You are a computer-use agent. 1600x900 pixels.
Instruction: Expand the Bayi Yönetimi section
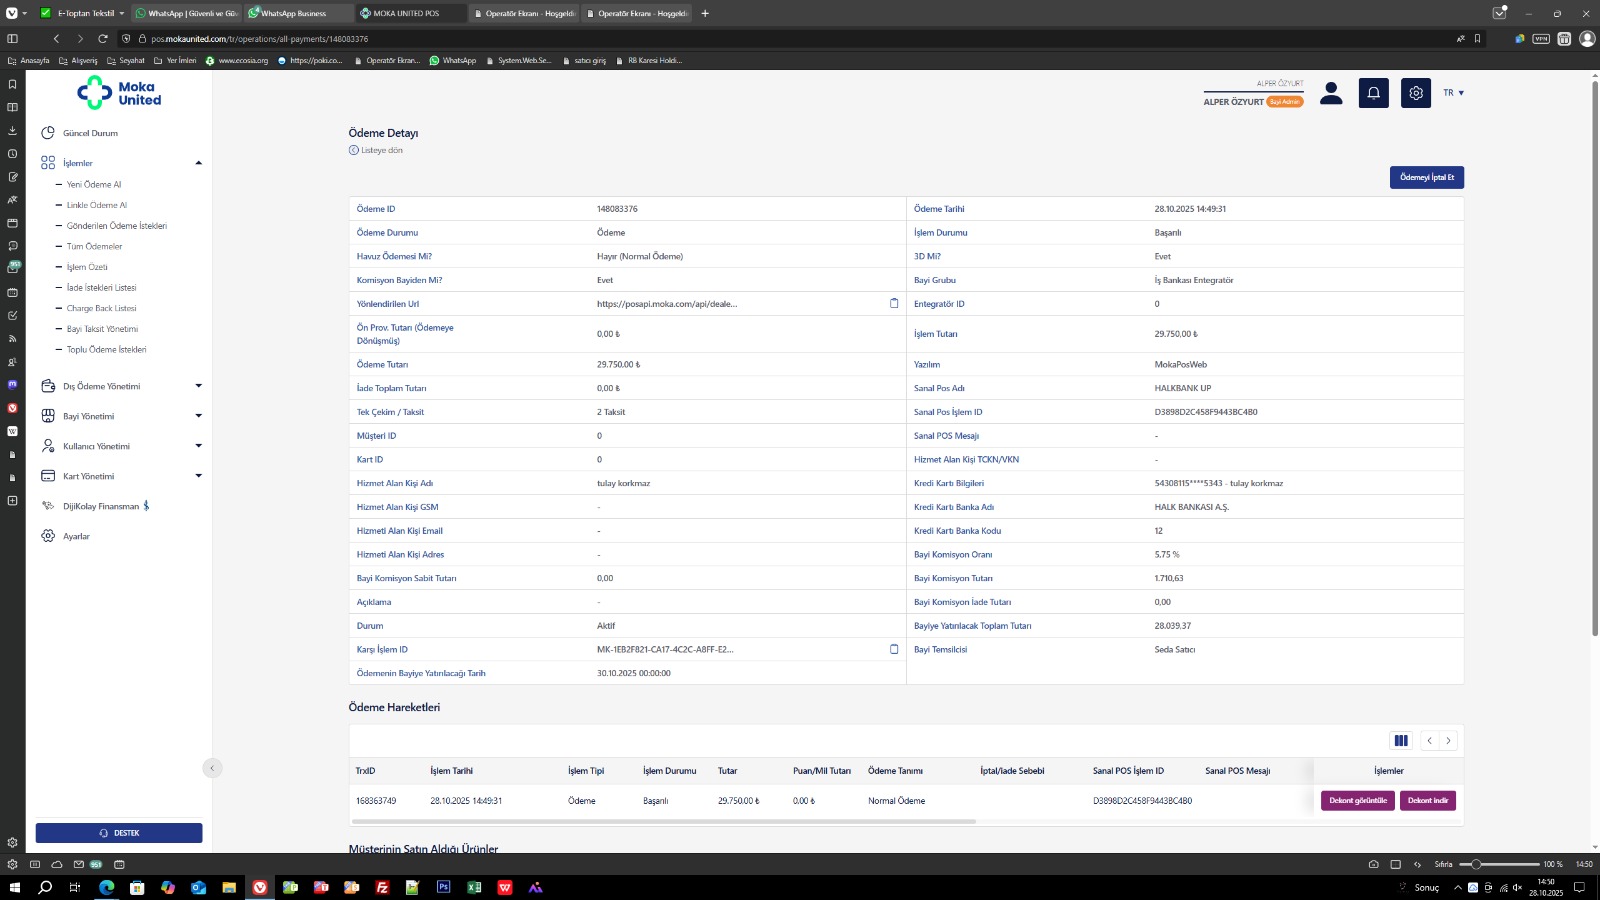click(198, 416)
